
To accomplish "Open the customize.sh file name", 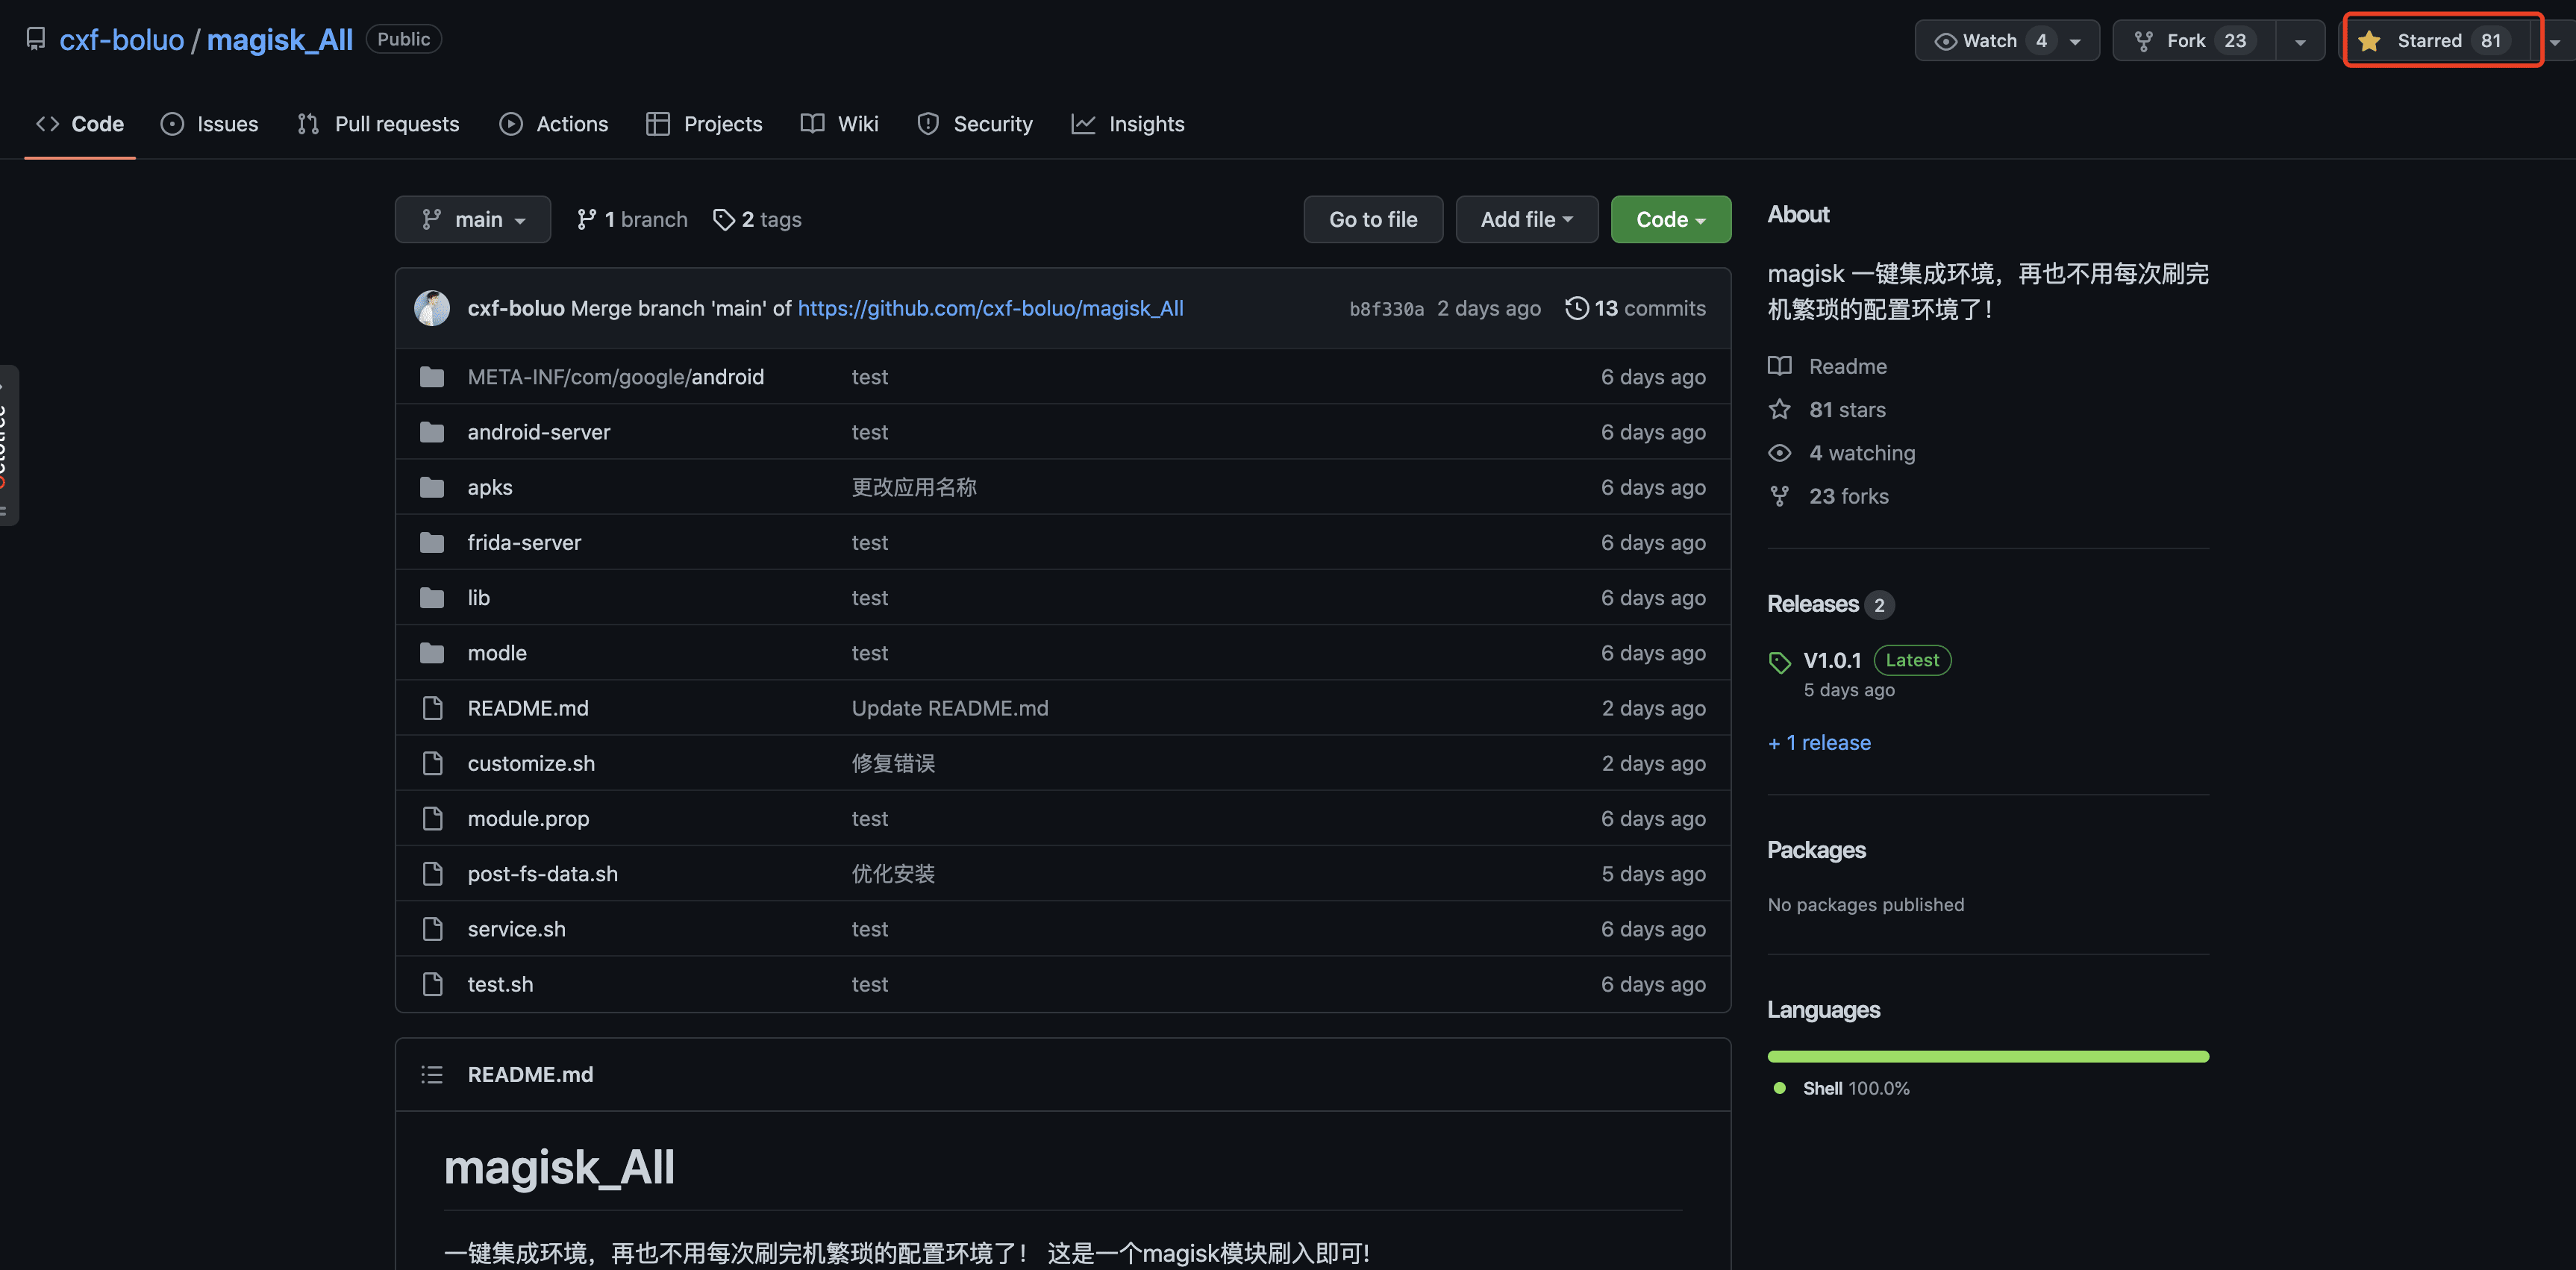I will 531,763.
